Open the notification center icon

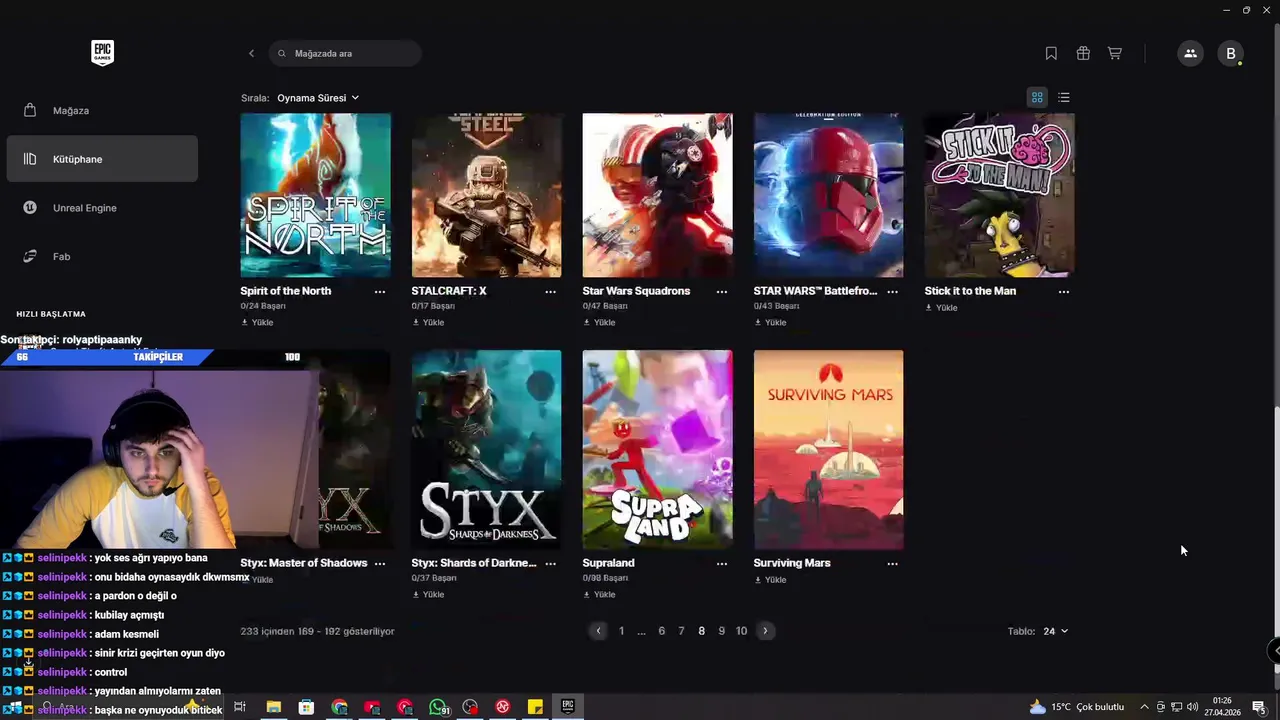coord(1258,707)
